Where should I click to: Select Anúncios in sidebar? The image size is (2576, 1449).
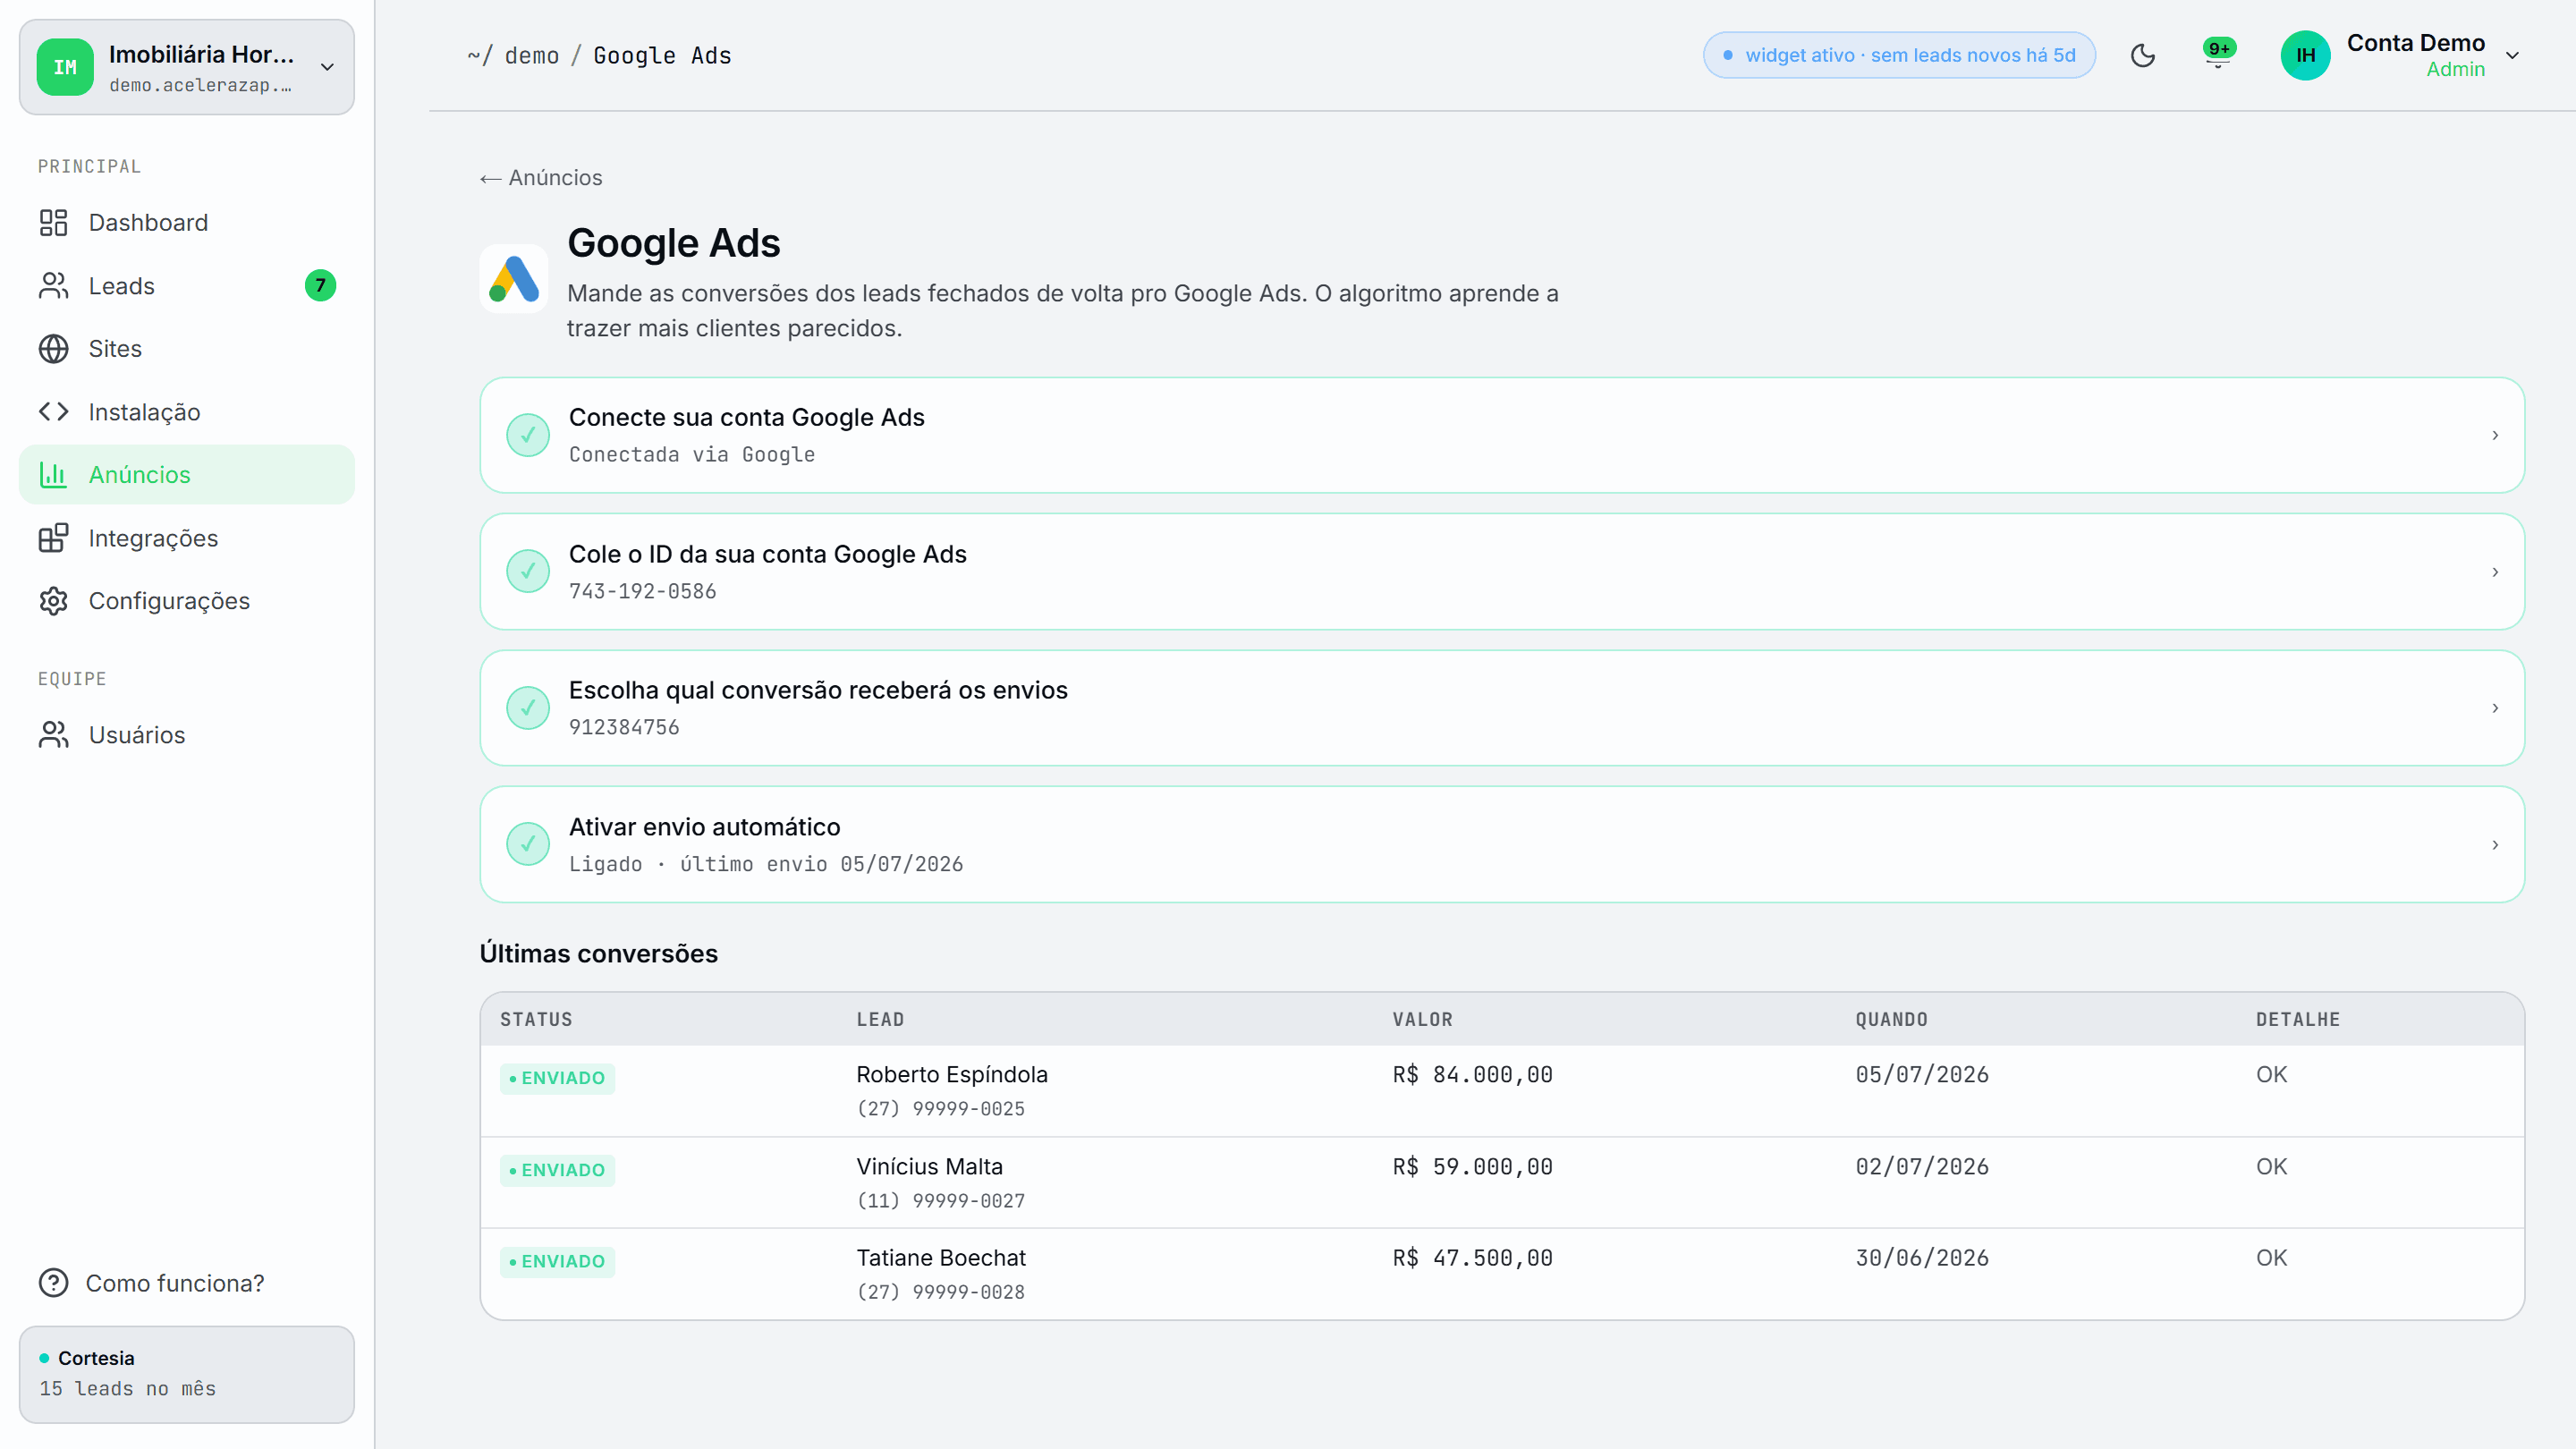[x=187, y=475]
